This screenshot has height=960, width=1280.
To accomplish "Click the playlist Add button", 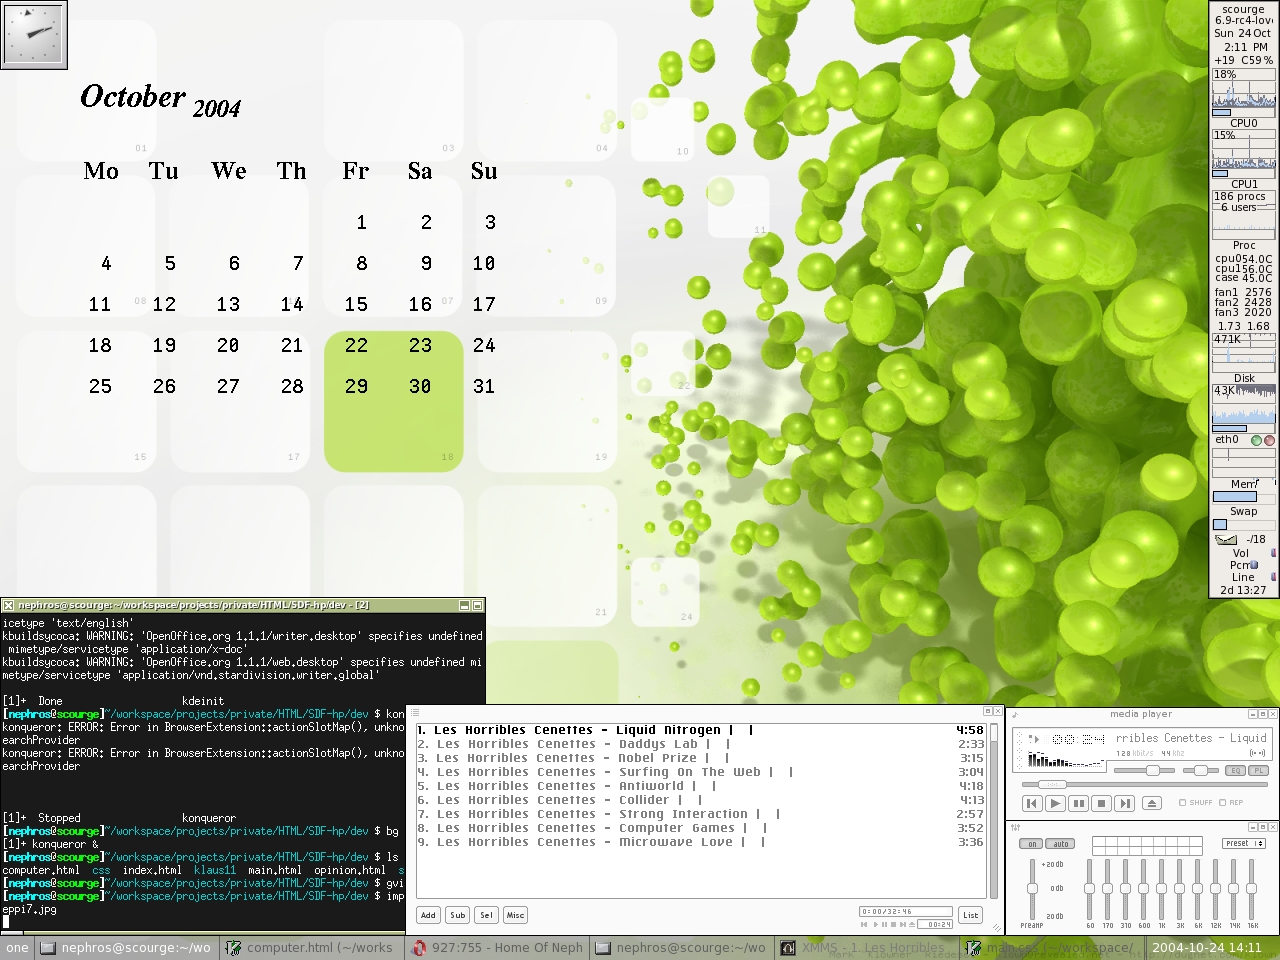I will (x=428, y=915).
